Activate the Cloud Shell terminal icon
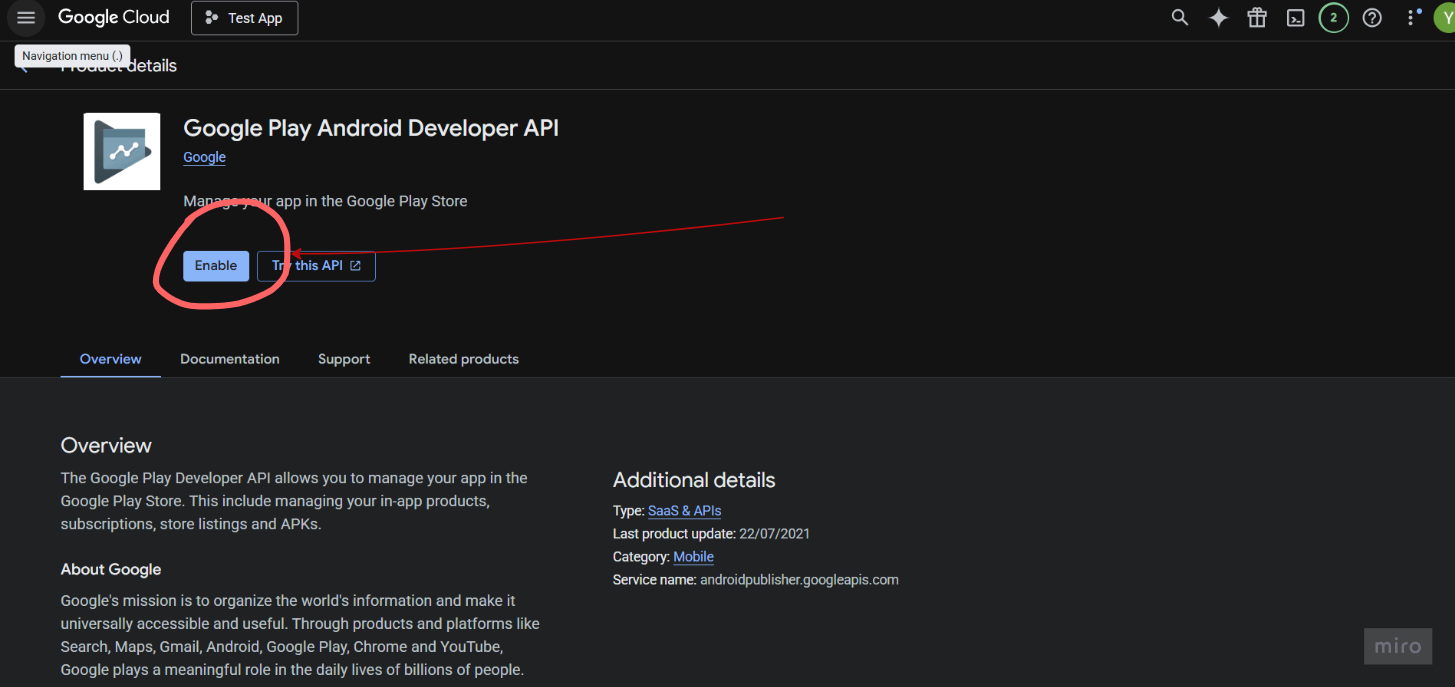This screenshot has height=687, width=1455. coord(1295,18)
